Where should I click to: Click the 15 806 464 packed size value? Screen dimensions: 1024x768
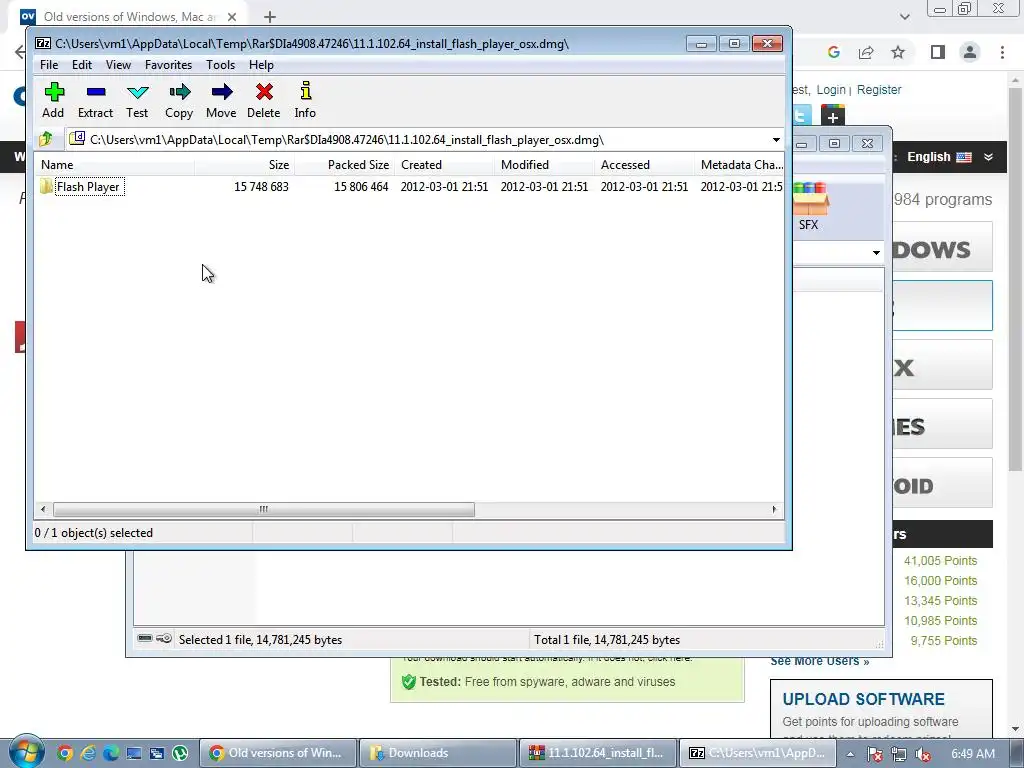(361, 187)
